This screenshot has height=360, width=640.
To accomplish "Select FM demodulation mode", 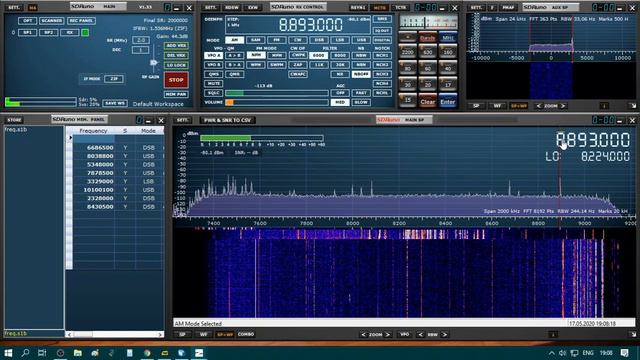I will (277, 40).
